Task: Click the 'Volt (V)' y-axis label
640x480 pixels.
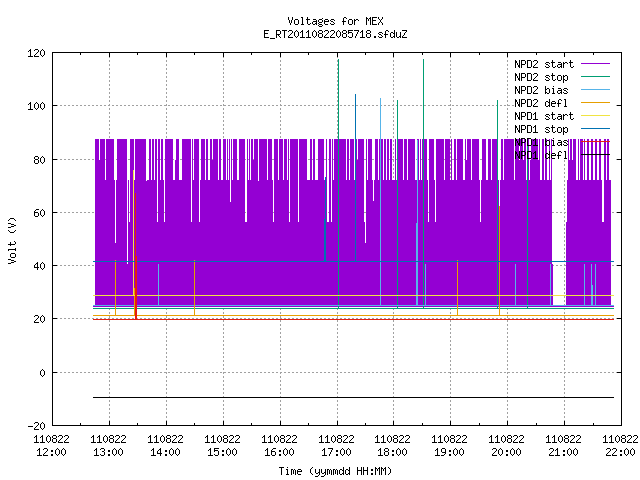Action: click(12, 240)
